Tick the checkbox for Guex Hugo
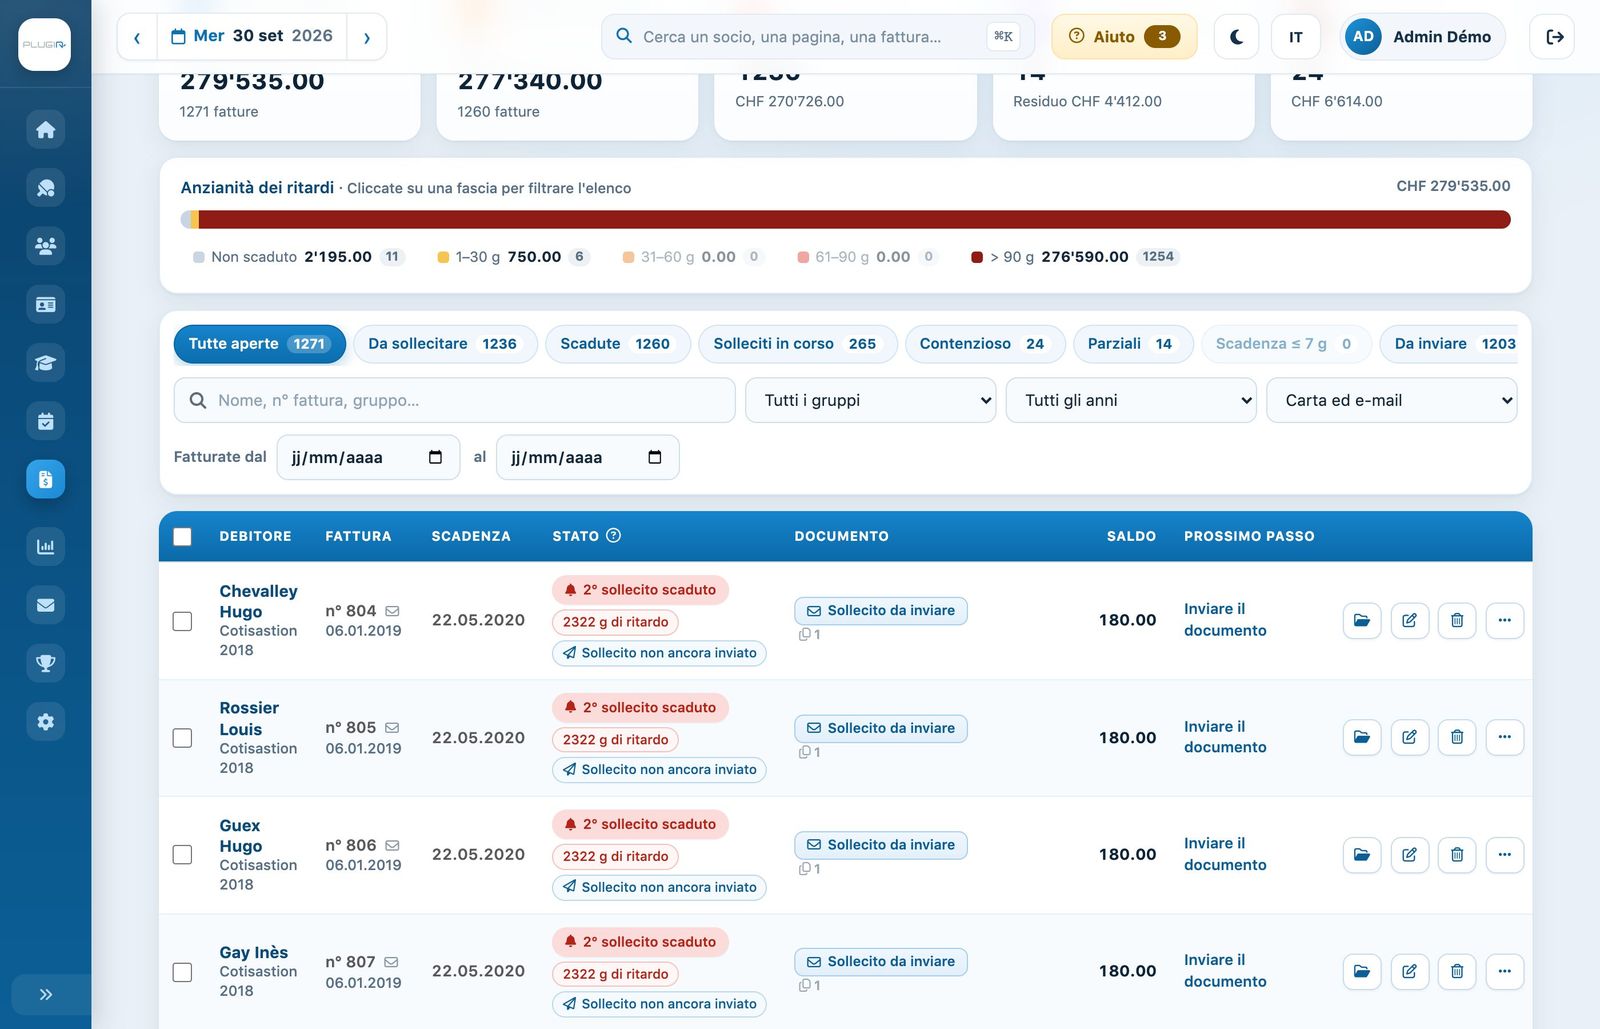The height and width of the screenshot is (1029, 1600). [182, 855]
